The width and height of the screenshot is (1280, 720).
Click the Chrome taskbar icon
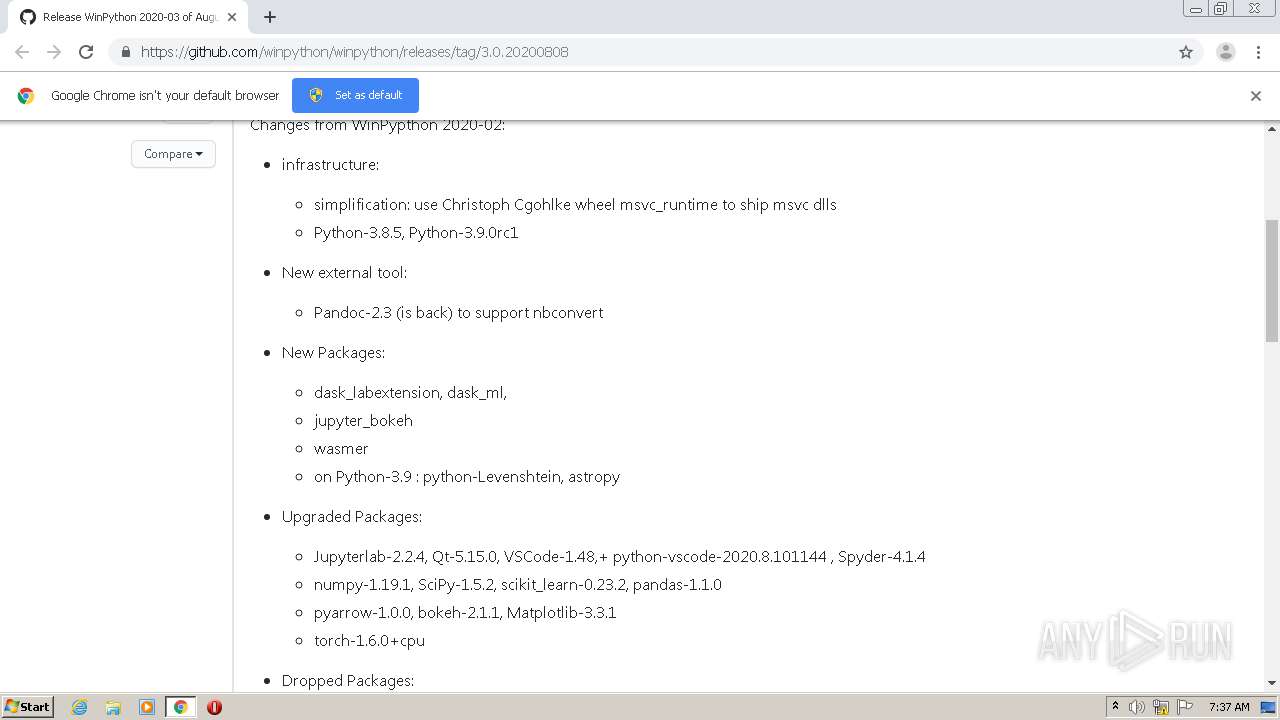180,707
